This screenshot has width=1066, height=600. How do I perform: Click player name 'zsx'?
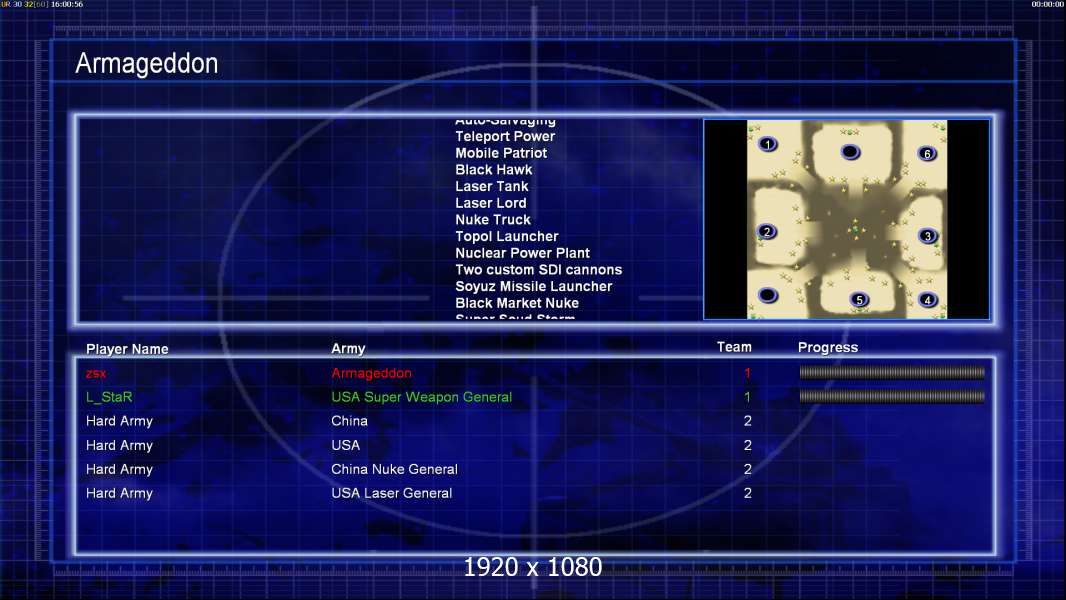tap(96, 373)
